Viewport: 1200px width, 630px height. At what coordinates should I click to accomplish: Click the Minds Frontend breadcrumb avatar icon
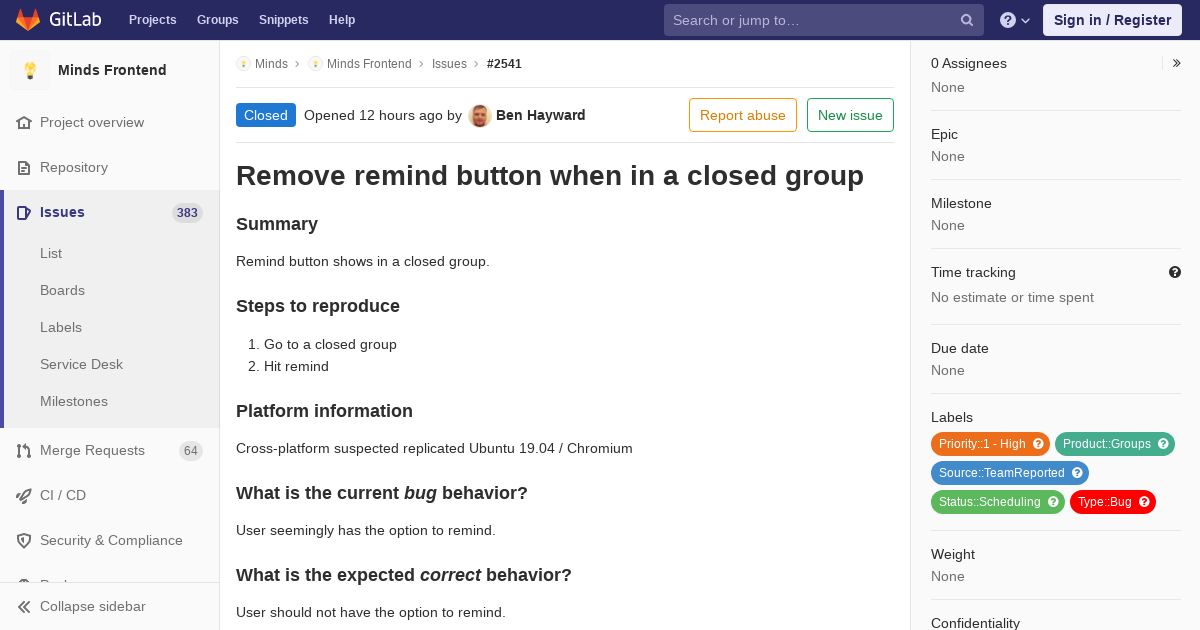coord(315,64)
